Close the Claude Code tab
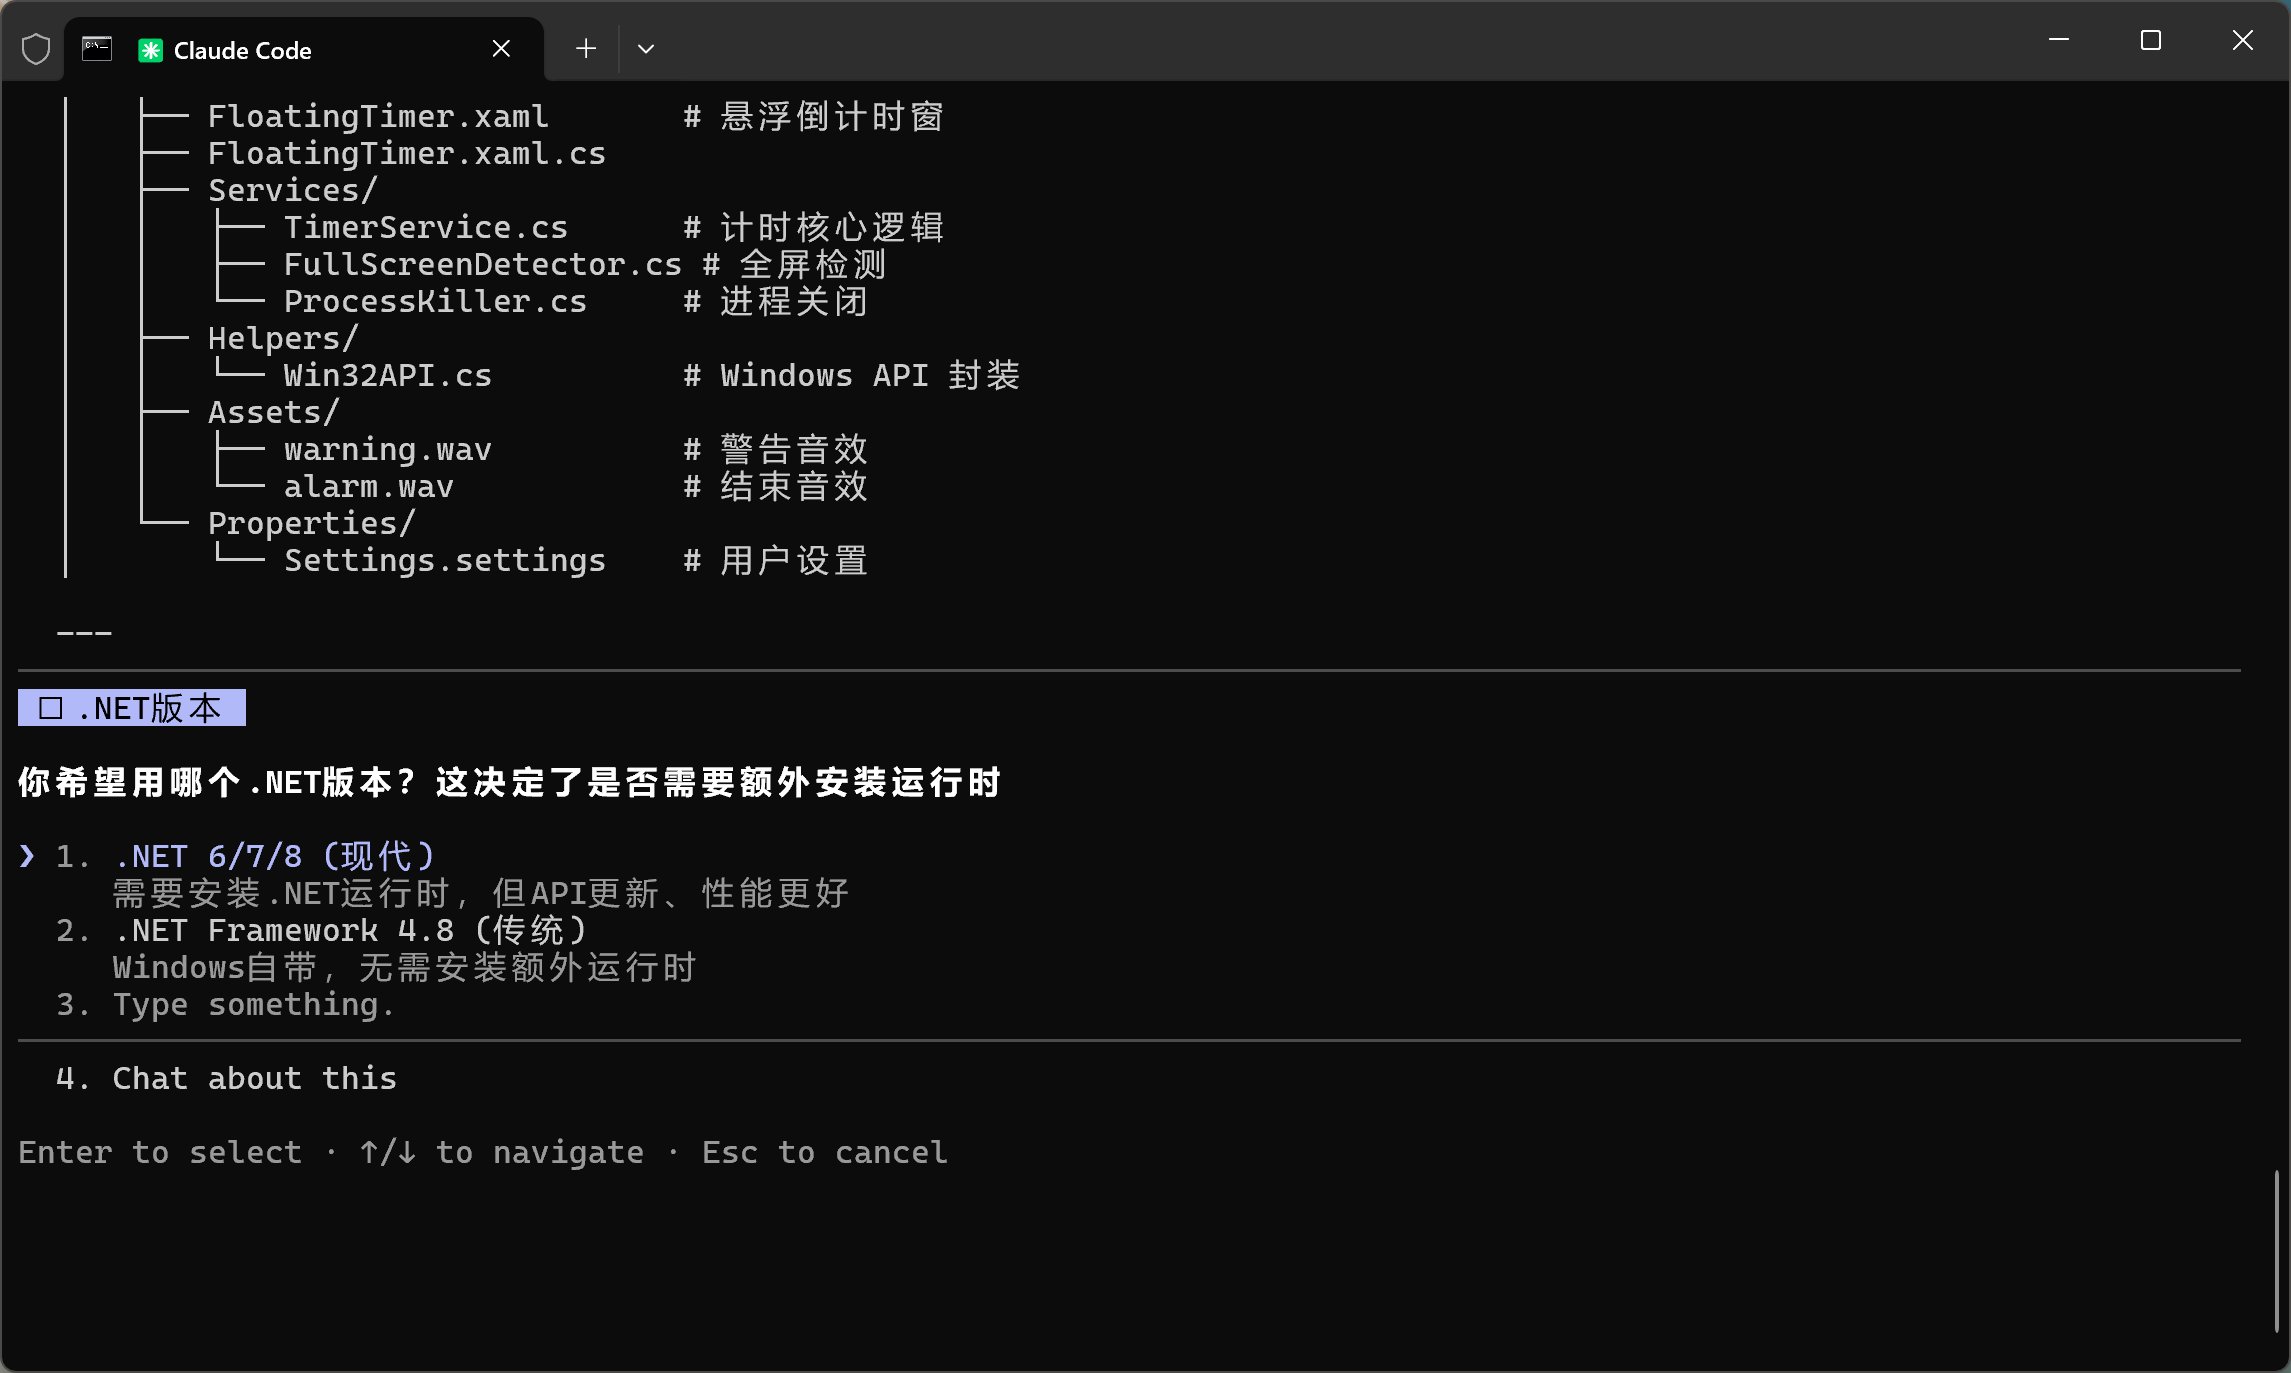This screenshot has width=2291, height=1373. (501, 49)
